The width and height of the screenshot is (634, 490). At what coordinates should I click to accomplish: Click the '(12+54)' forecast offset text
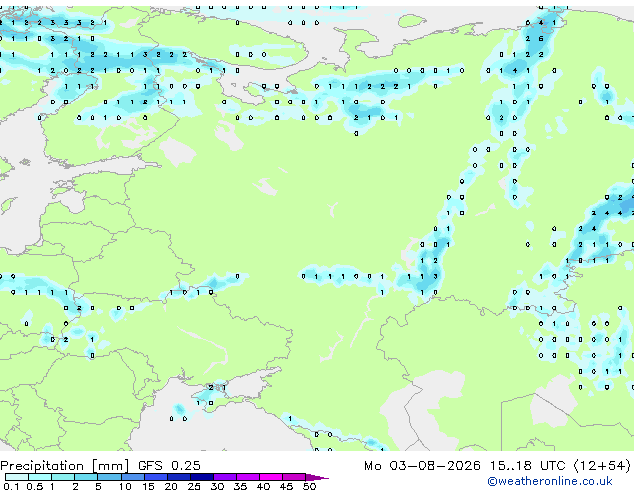[x=602, y=466]
